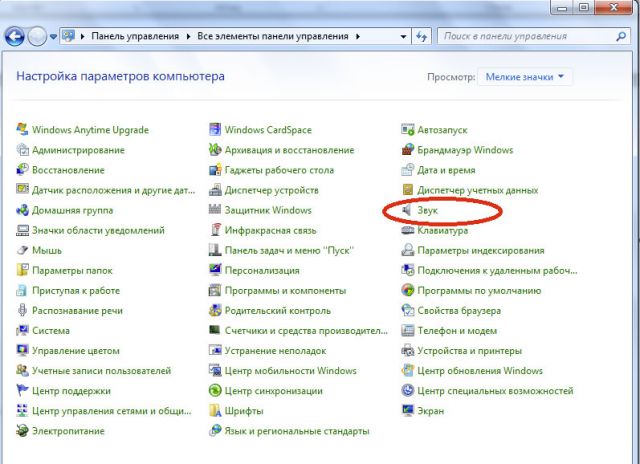Click the Windows Anytime Upgrade icon
The height and width of the screenshot is (464, 640).
22,129
